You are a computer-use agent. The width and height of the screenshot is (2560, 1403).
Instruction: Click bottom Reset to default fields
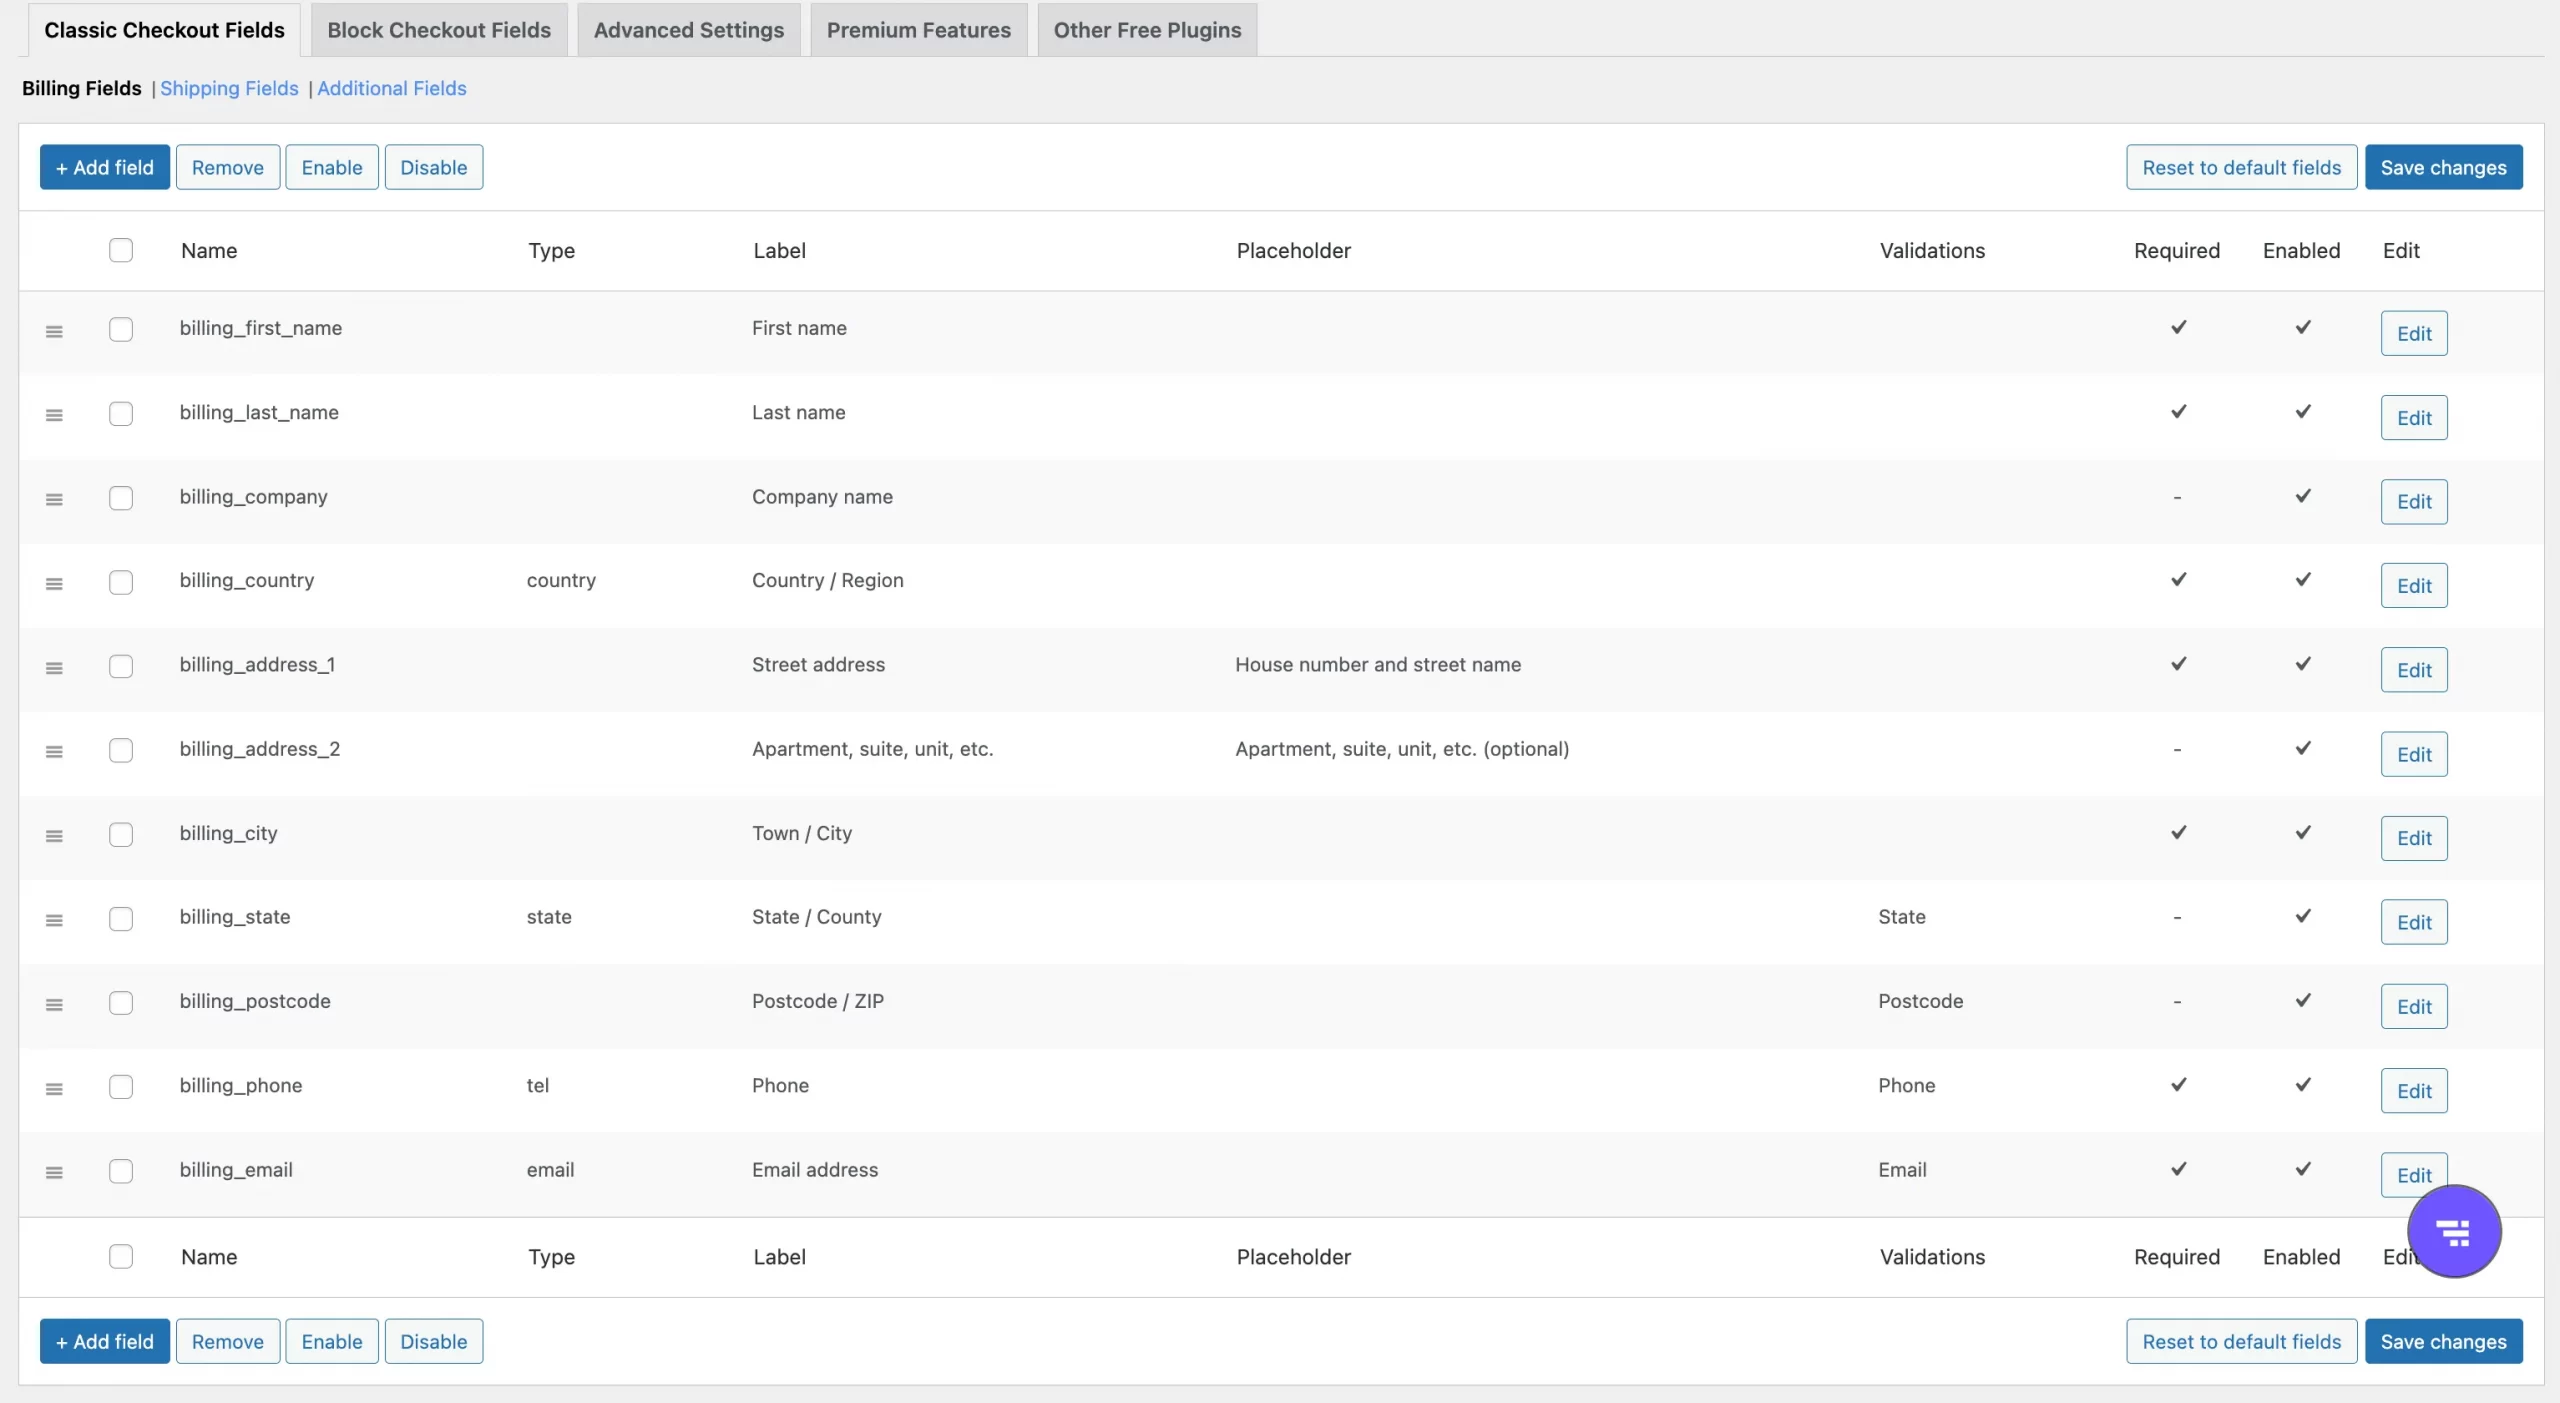click(2241, 1341)
